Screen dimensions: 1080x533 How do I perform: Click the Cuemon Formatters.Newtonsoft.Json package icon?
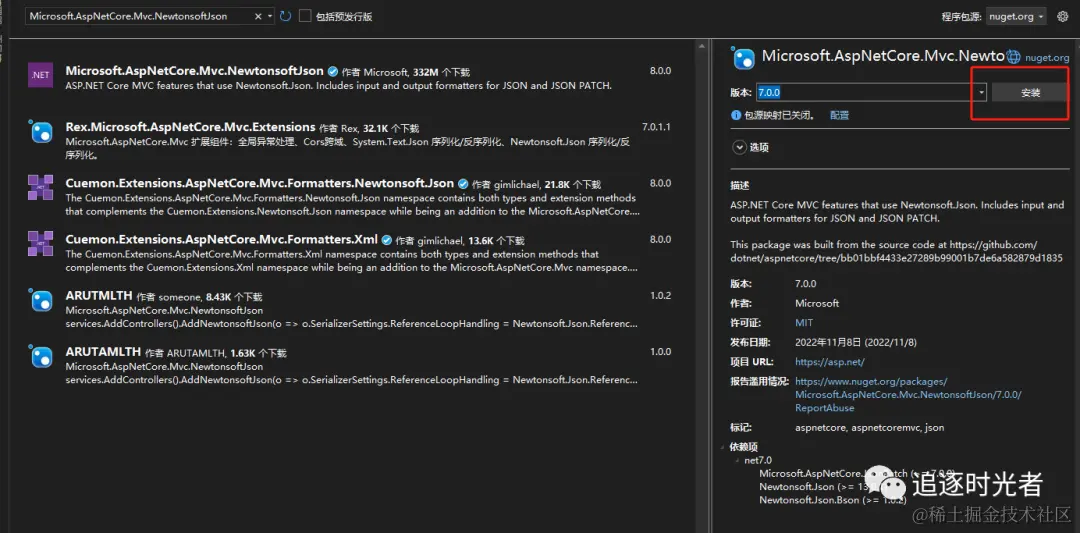click(x=40, y=187)
